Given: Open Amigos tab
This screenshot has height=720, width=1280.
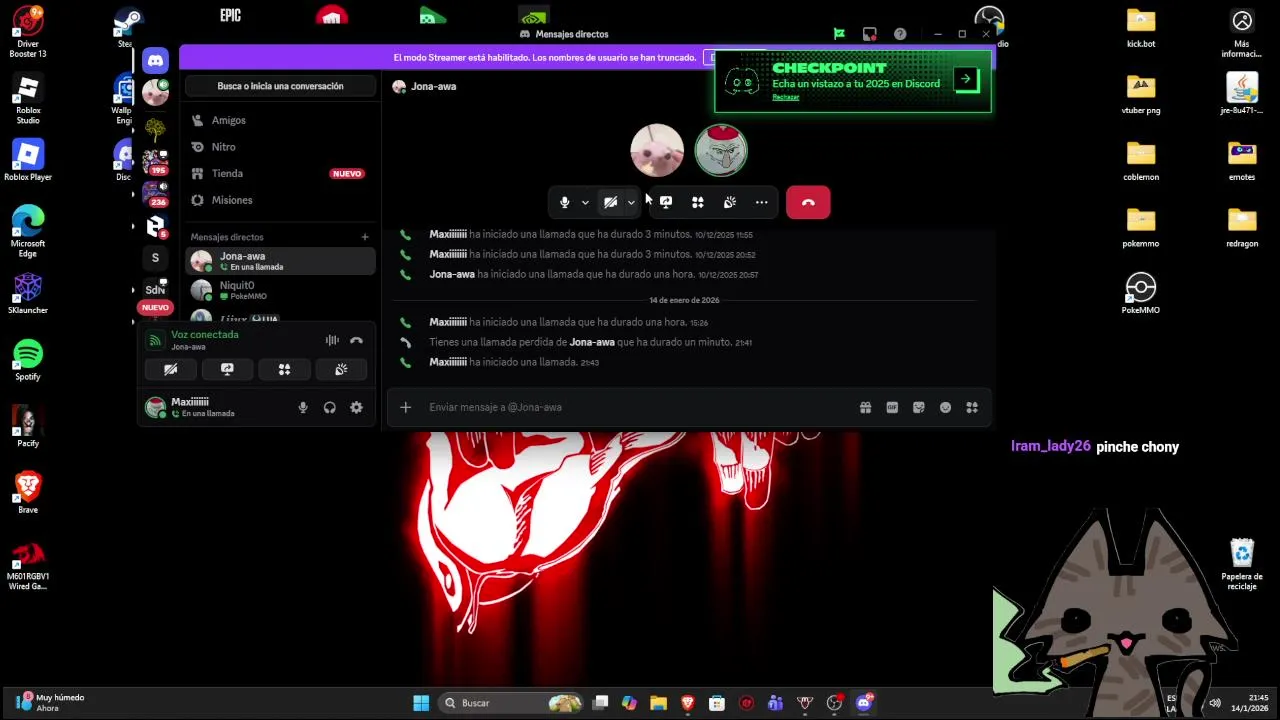Looking at the screenshot, I should 280,120.
